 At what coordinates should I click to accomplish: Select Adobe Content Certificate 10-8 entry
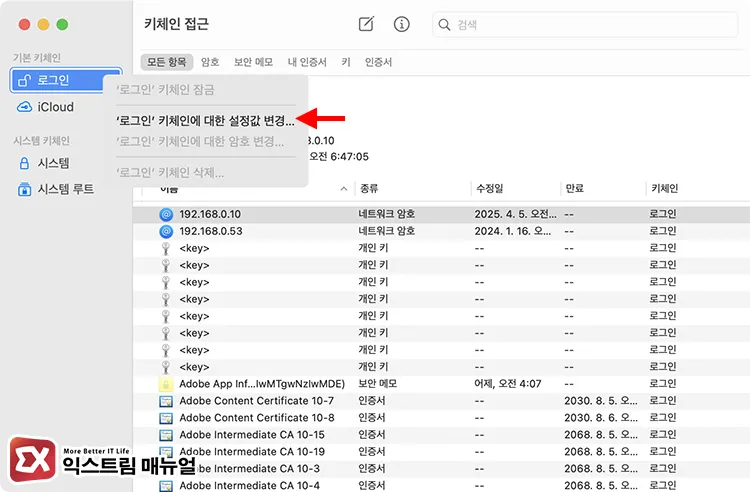[x=256, y=418]
